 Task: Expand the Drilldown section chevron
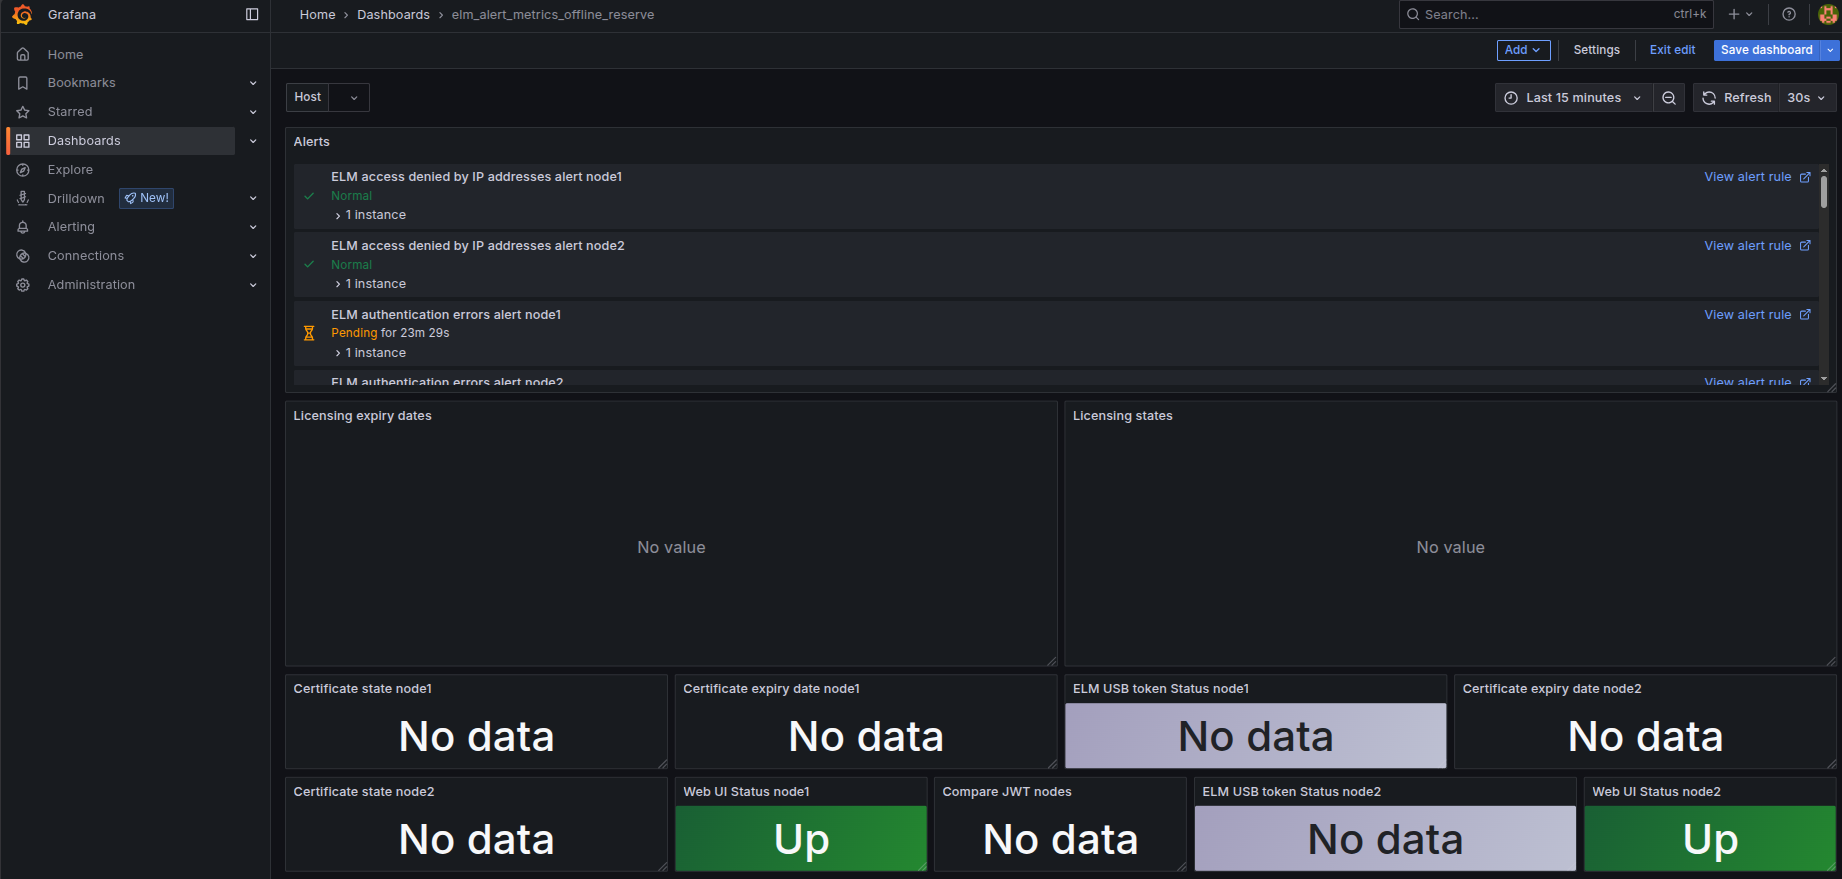(x=253, y=199)
